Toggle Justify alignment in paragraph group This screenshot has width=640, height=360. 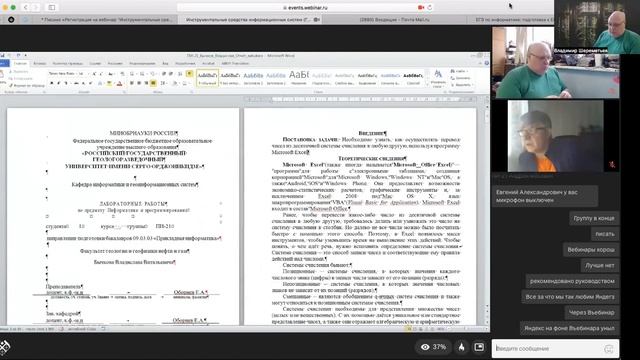click(153, 83)
